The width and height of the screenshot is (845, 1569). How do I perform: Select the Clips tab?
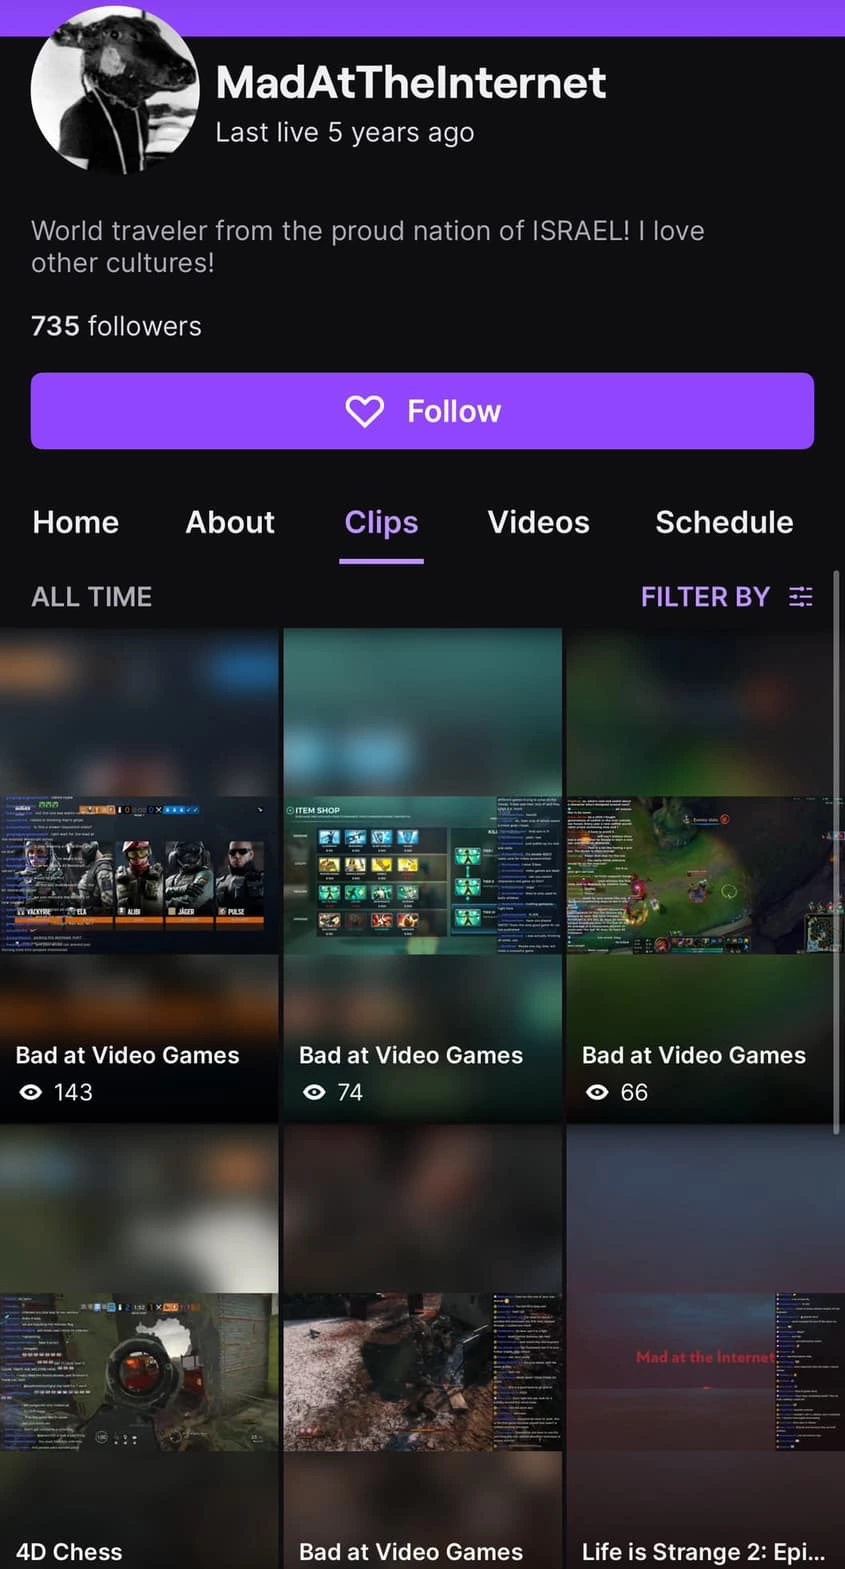[381, 522]
